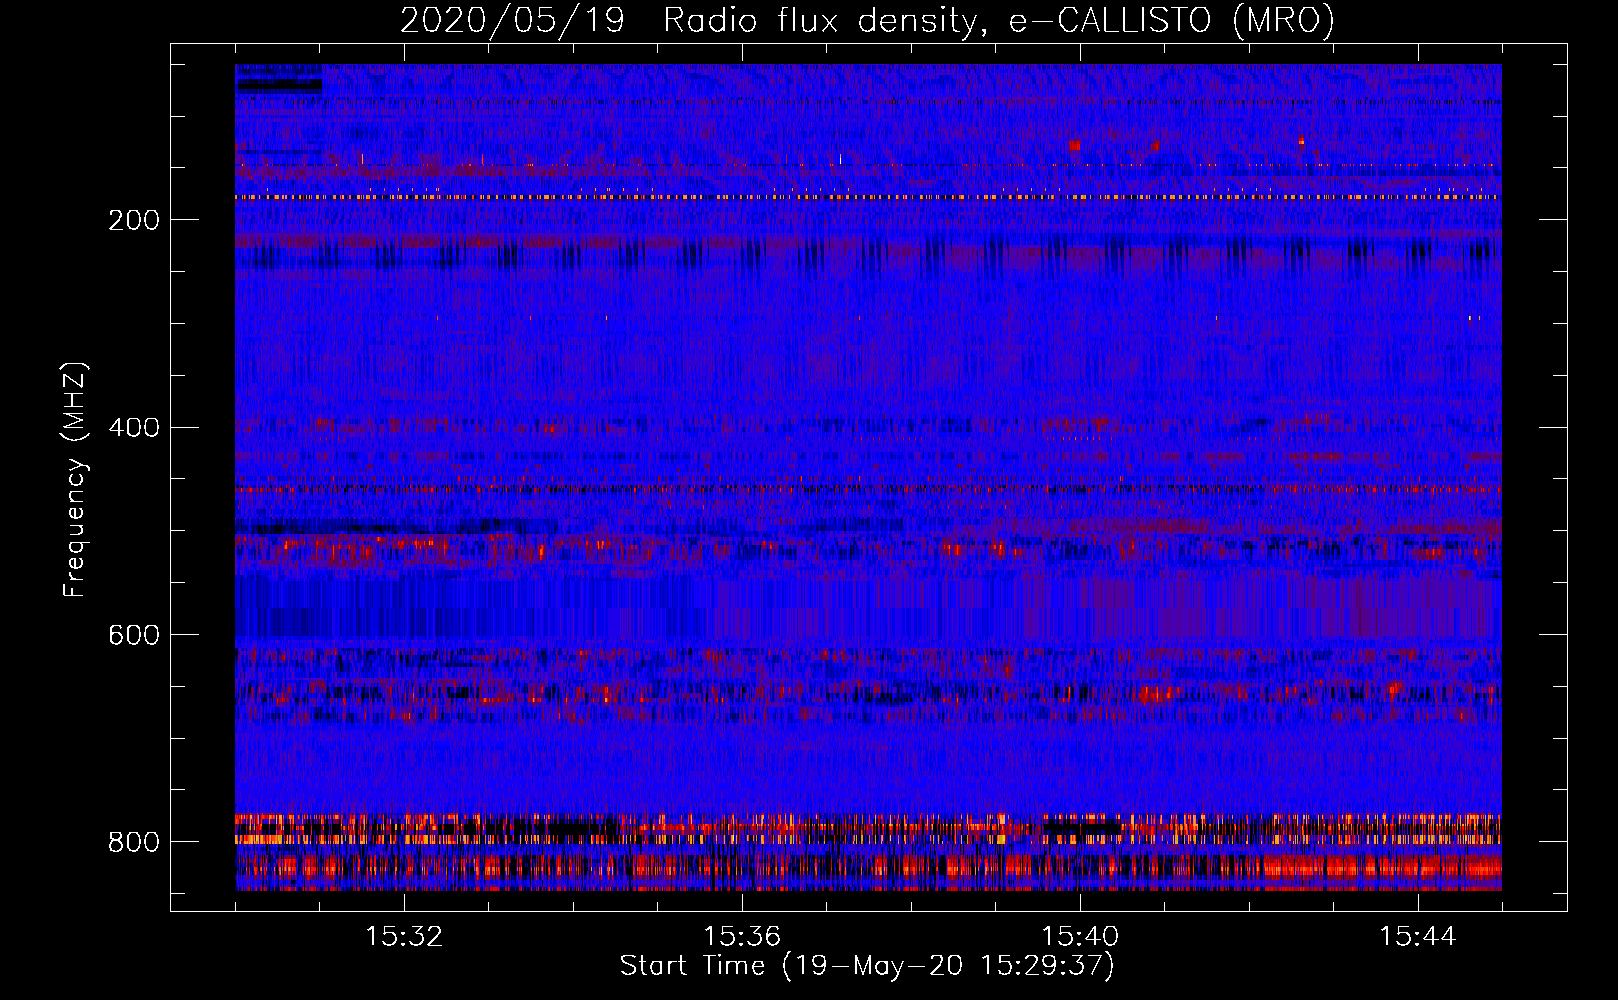1618x1000 pixels.
Task: Click the black data gap block at spectrogram top-left
Action: pos(279,86)
